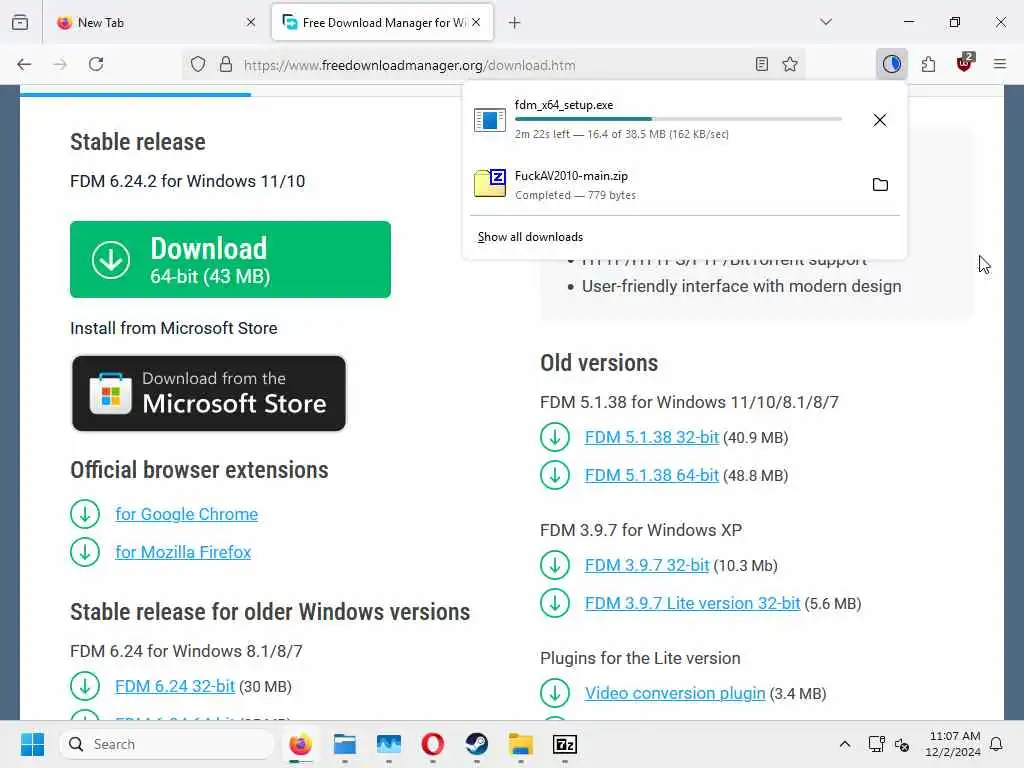Show FuckAV2010-main.zip in folder
Screen dimensions: 1024x768
[880, 185]
